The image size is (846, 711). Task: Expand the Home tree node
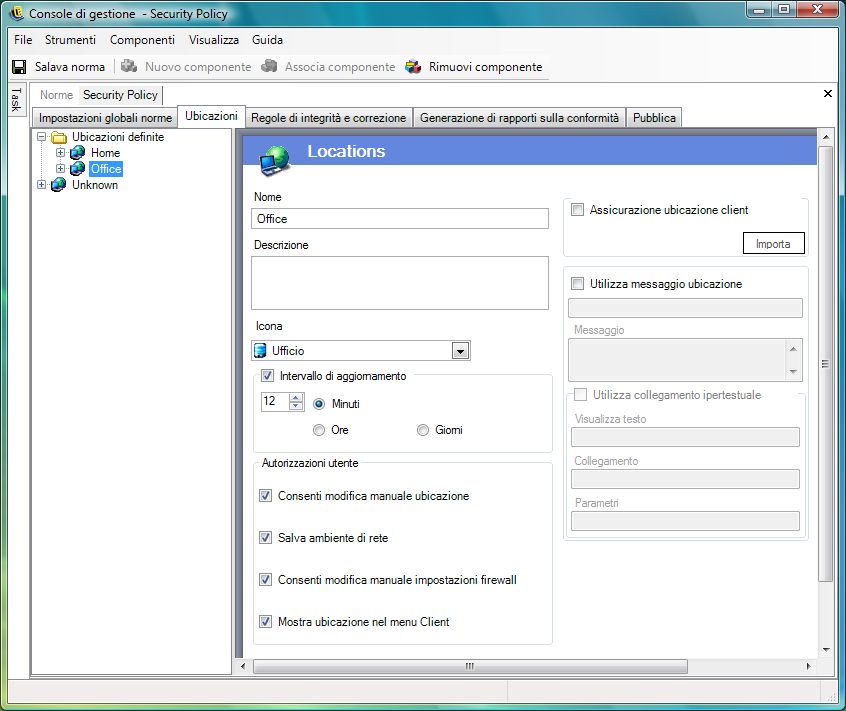pos(60,153)
